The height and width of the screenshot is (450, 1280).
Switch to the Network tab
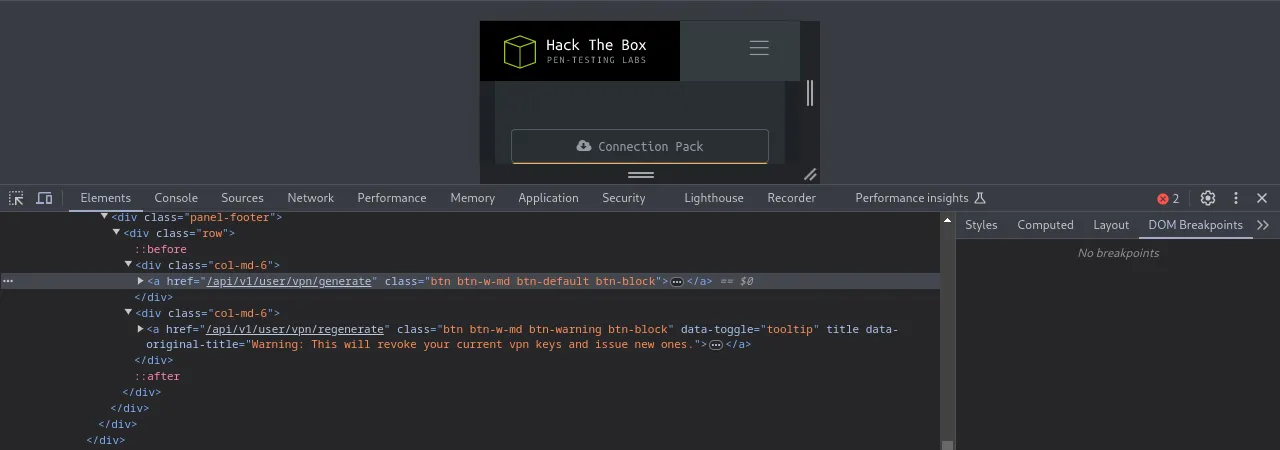click(310, 198)
